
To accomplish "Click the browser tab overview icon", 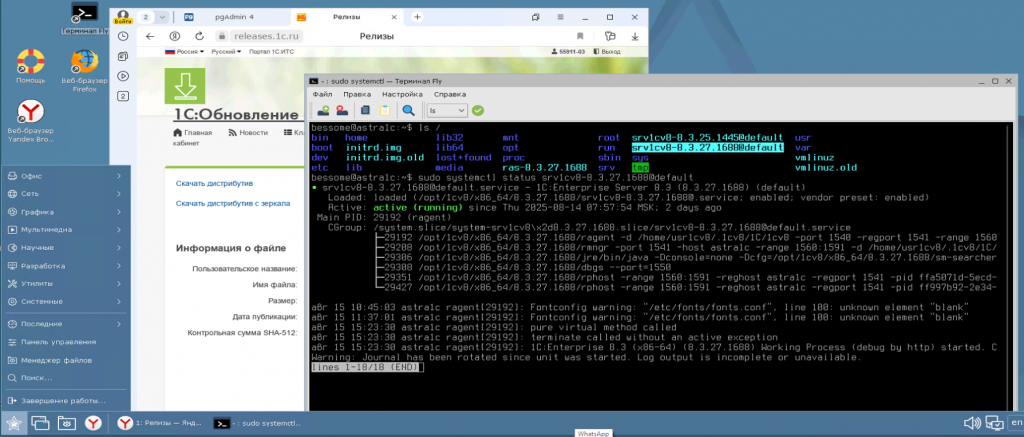I will pyautogui.click(x=536, y=17).
